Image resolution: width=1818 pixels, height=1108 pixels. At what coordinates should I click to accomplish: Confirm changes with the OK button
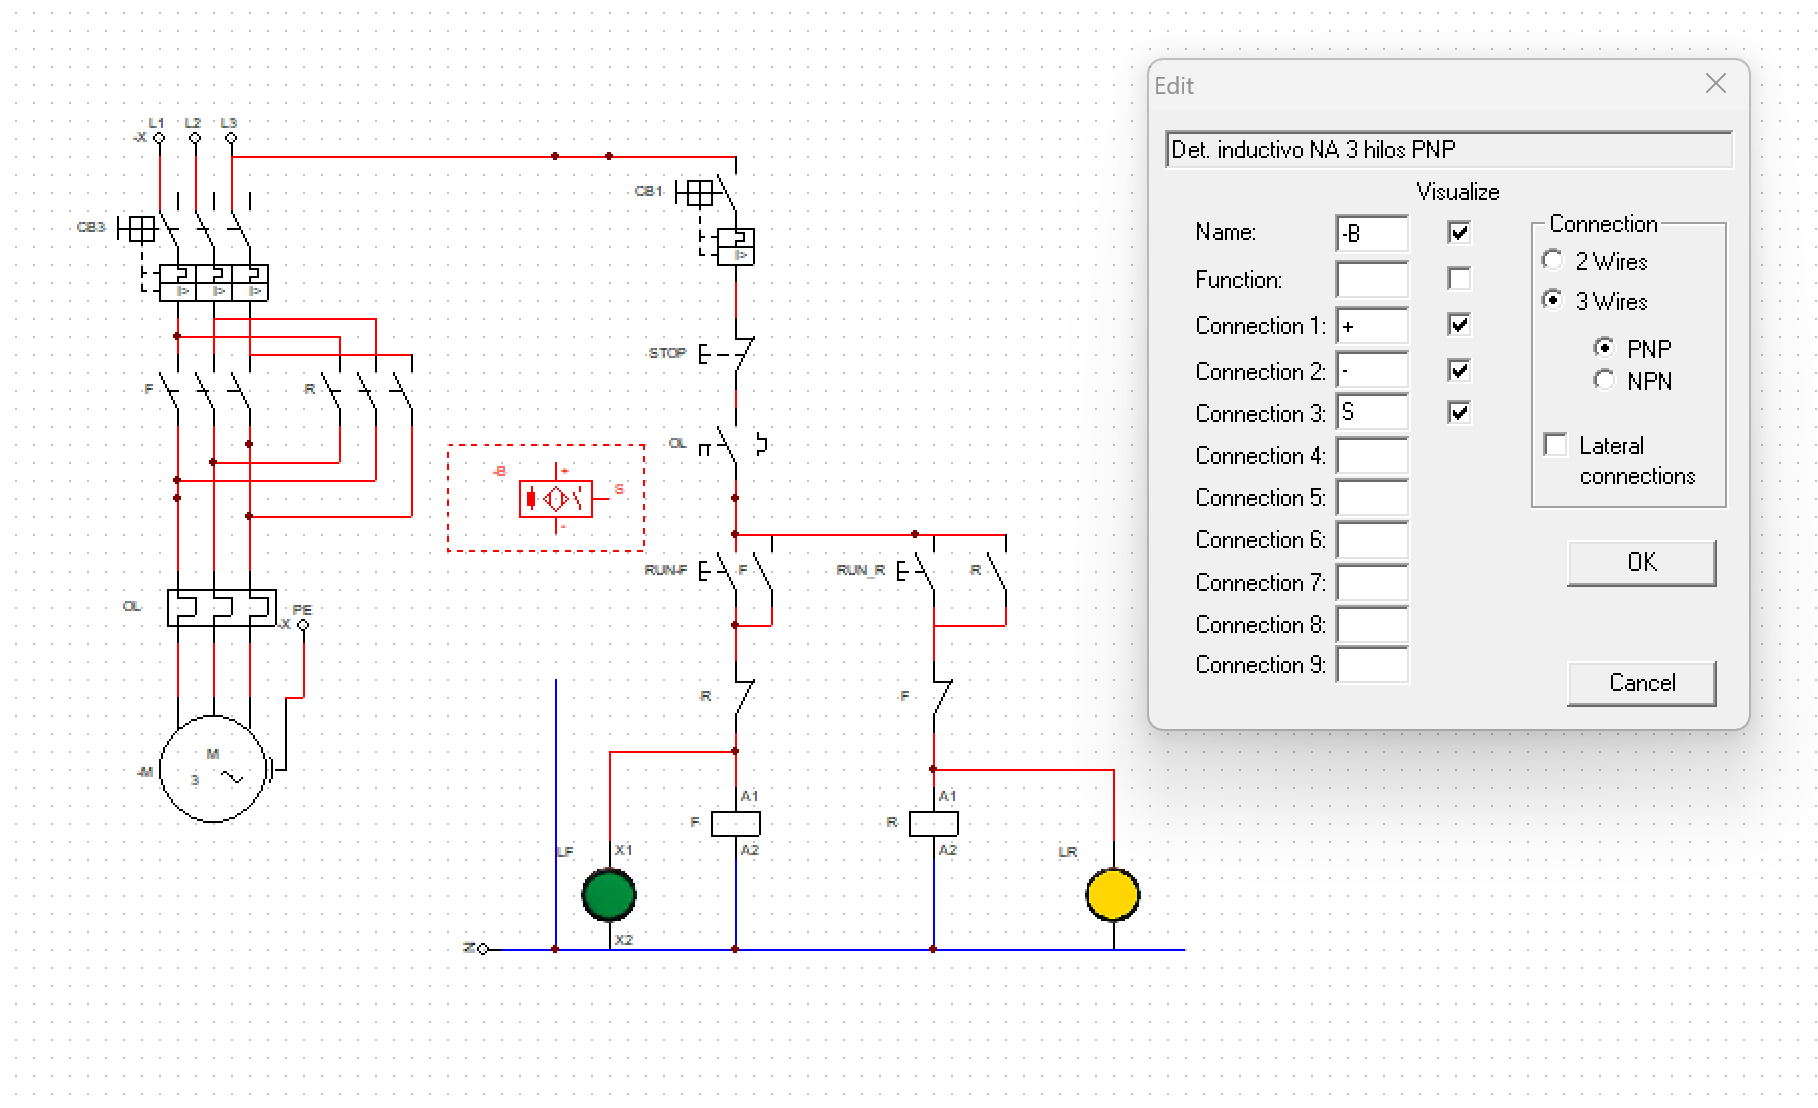pos(1641,562)
